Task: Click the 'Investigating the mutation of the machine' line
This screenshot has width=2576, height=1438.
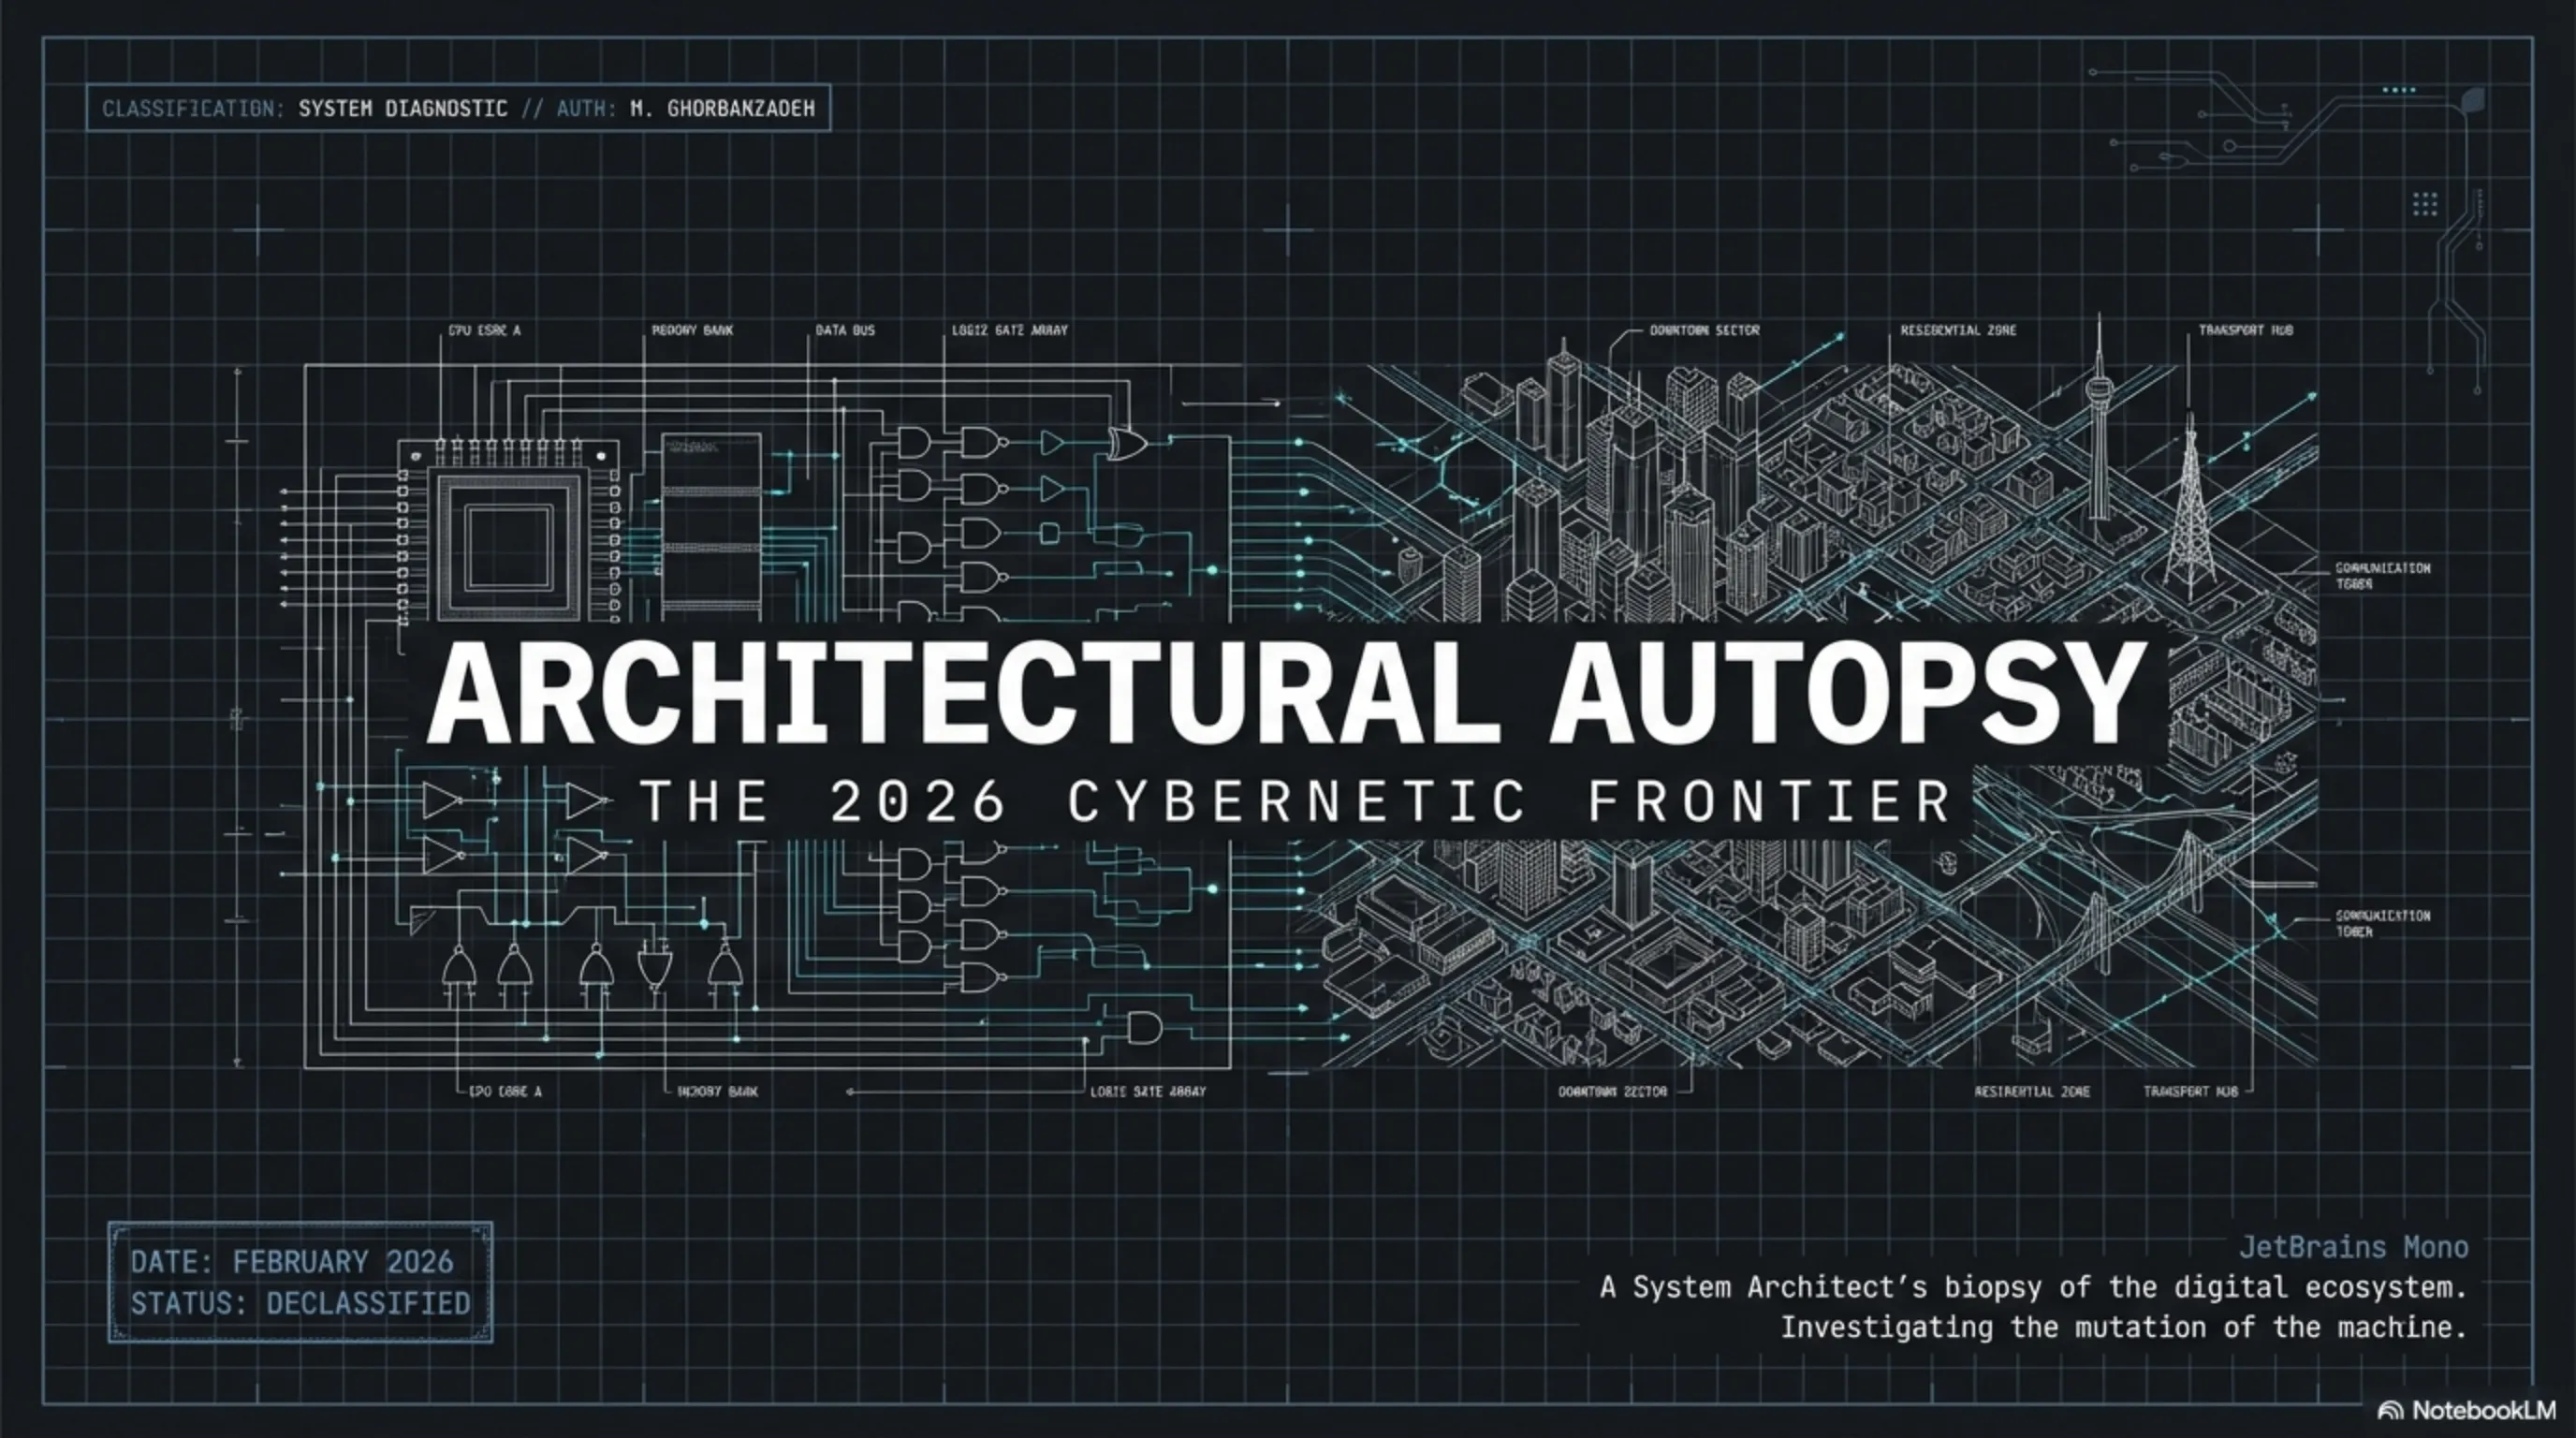Action: [x=2123, y=1327]
